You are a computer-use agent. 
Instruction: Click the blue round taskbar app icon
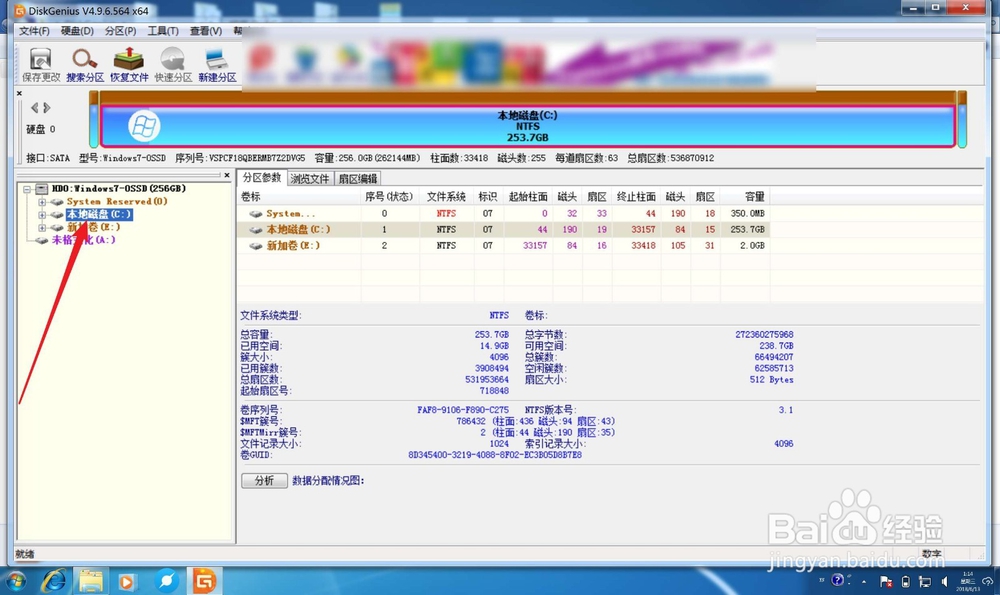point(166,581)
